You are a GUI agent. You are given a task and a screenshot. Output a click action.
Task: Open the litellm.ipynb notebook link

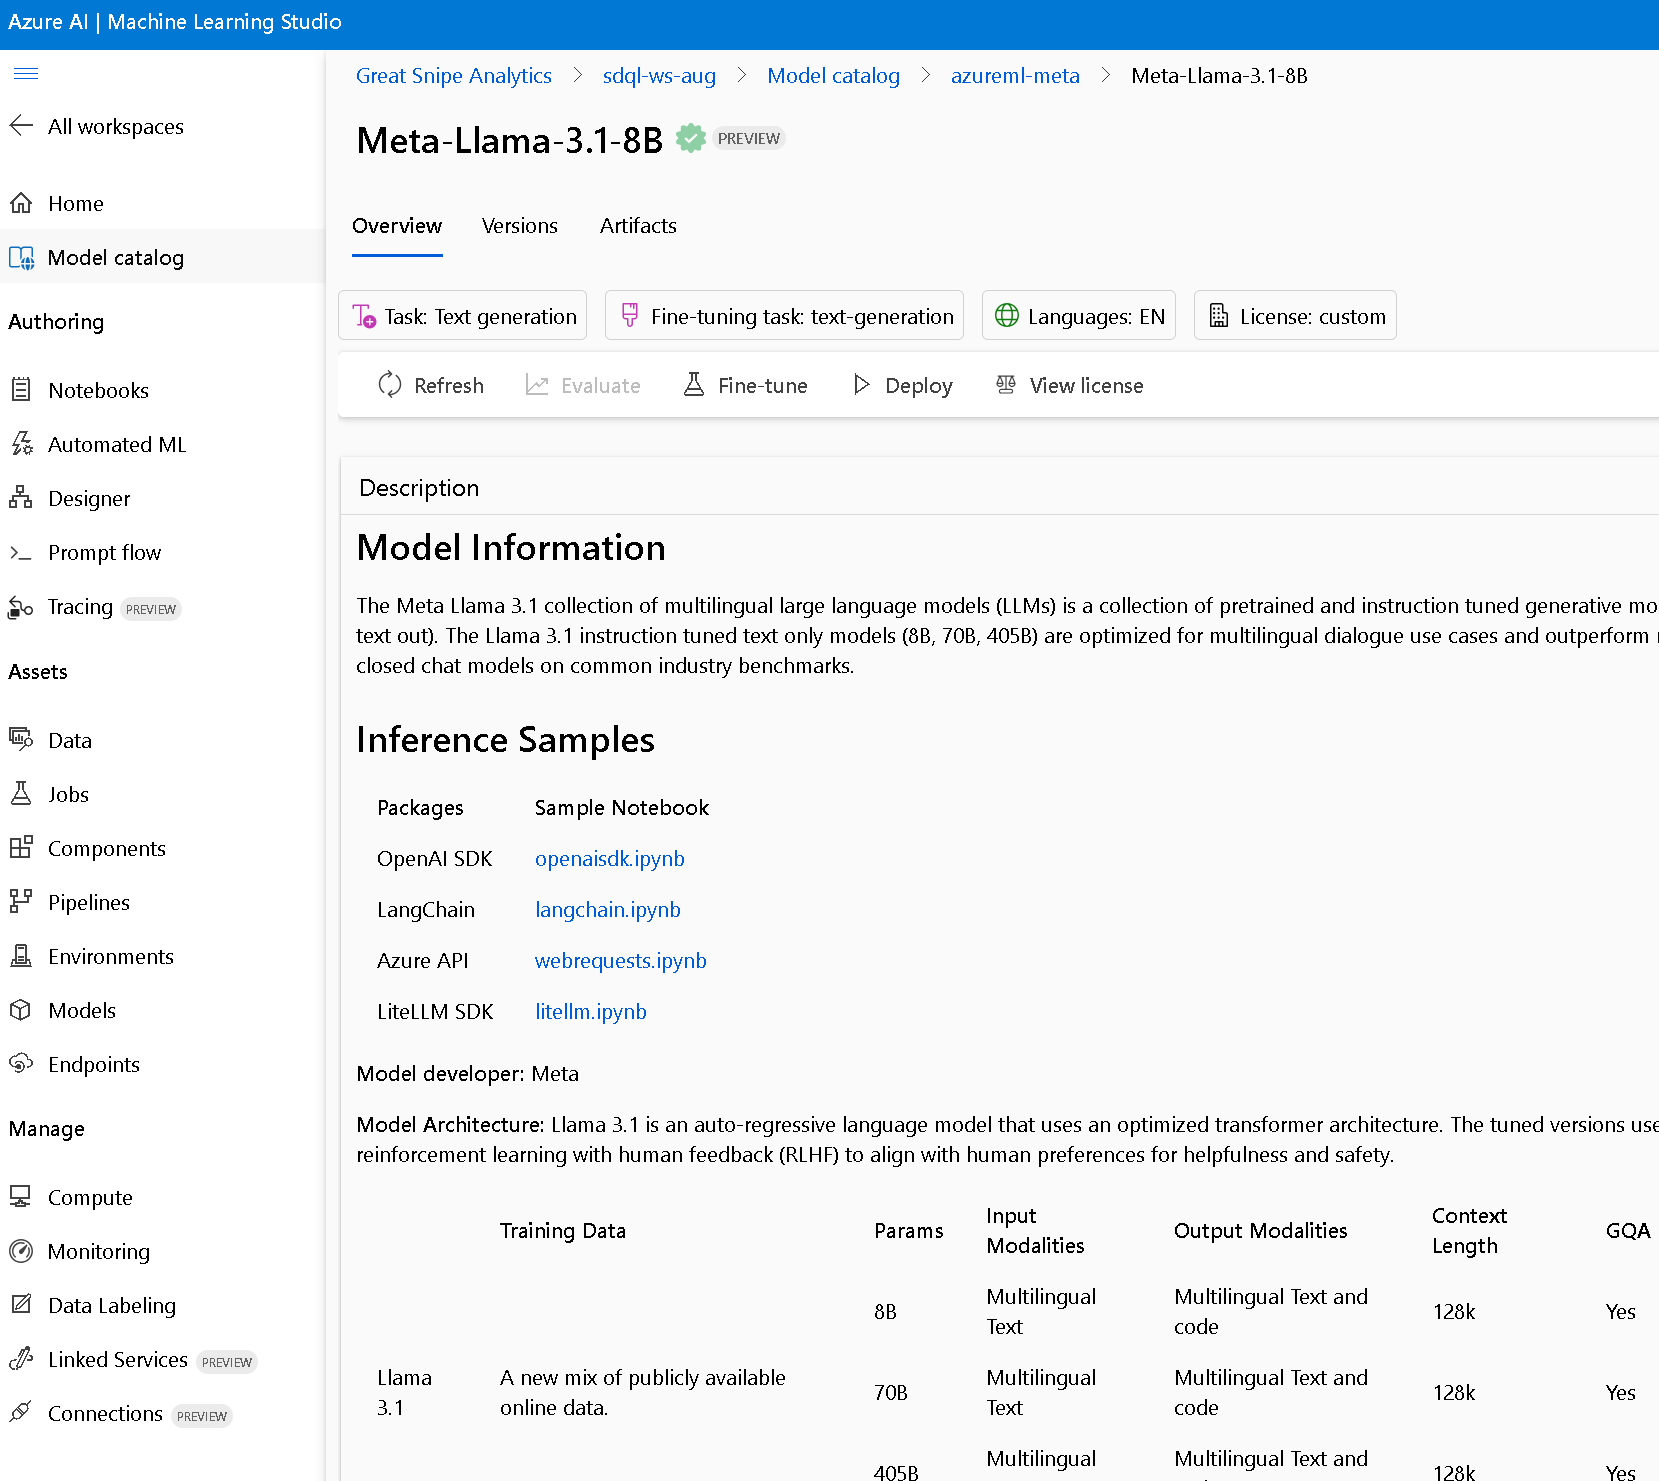[x=591, y=1012]
